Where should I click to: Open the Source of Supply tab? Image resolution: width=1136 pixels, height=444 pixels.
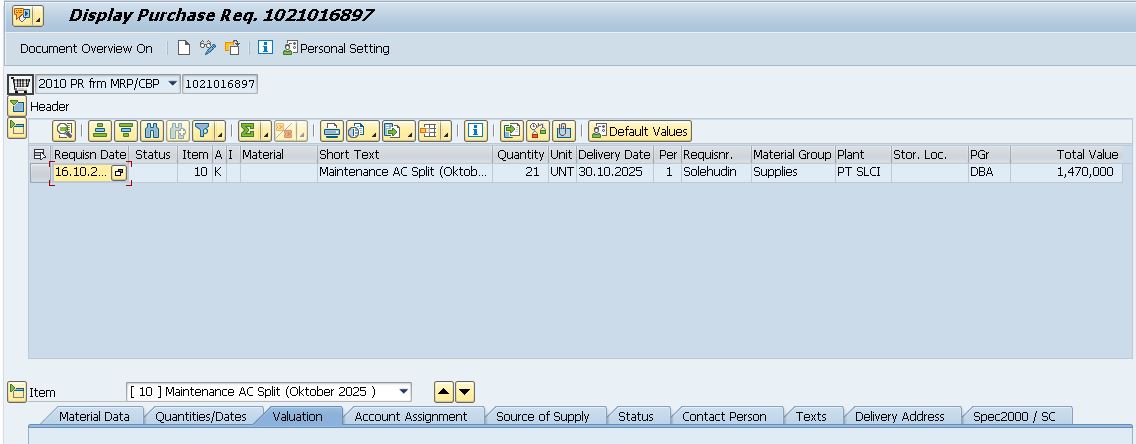pyautogui.click(x=542, y=416)
